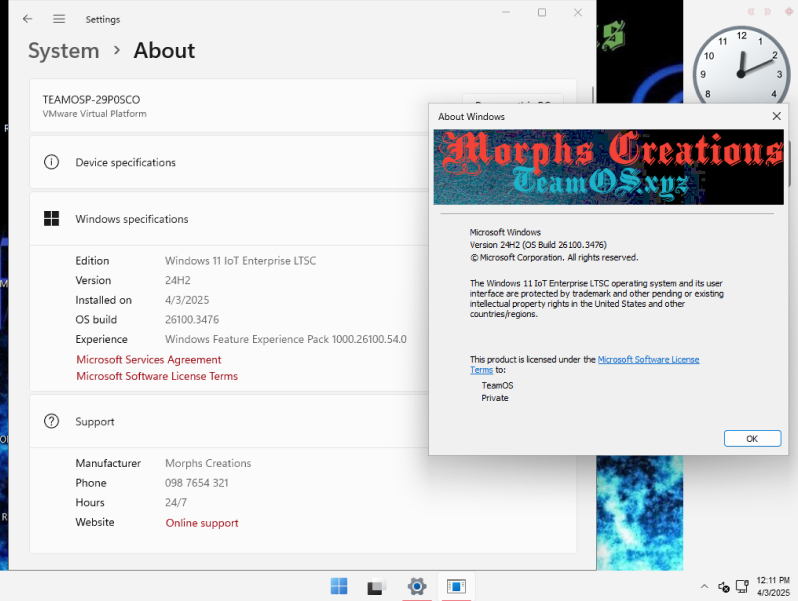
Task: Click the VMware Virtual Platform text
Action: (x=94, y=114)
